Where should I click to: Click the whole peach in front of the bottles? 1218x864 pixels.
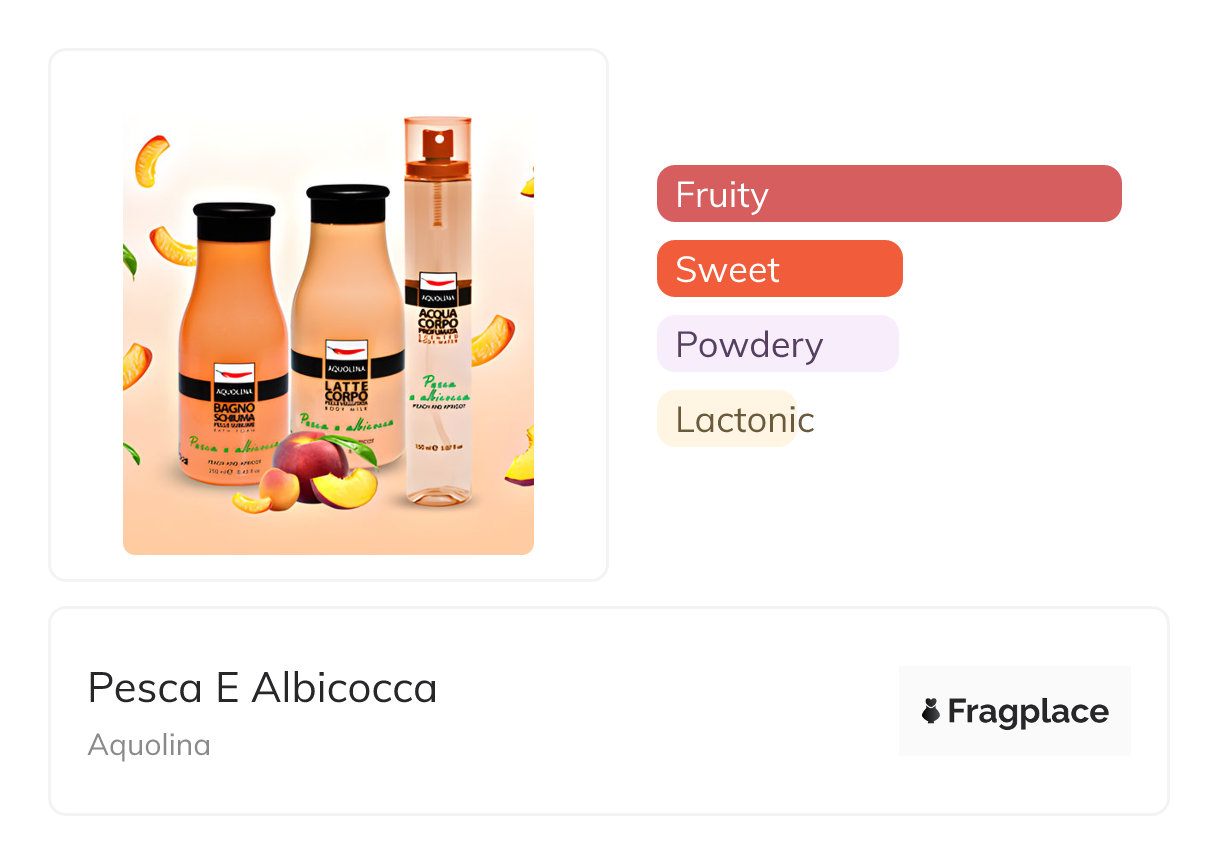click(x=308, y=460)
